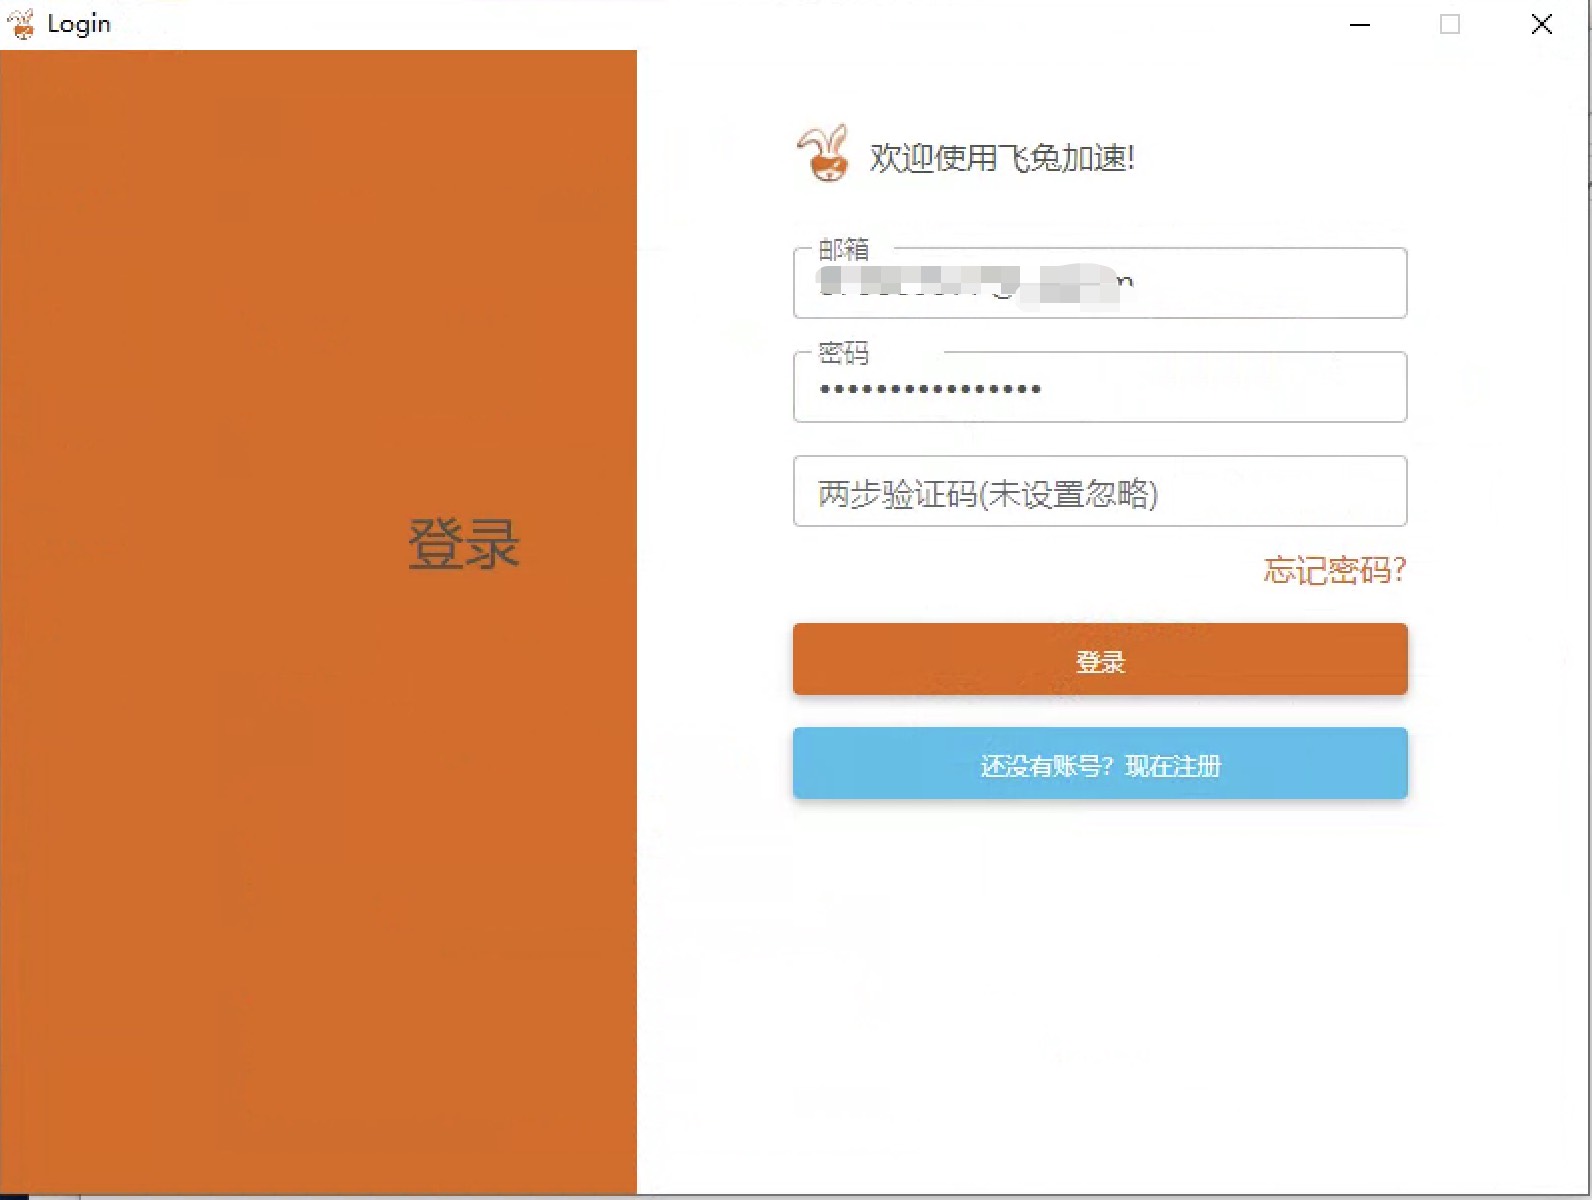
Task: Click the orange 登录 button
Action: 1100,659
